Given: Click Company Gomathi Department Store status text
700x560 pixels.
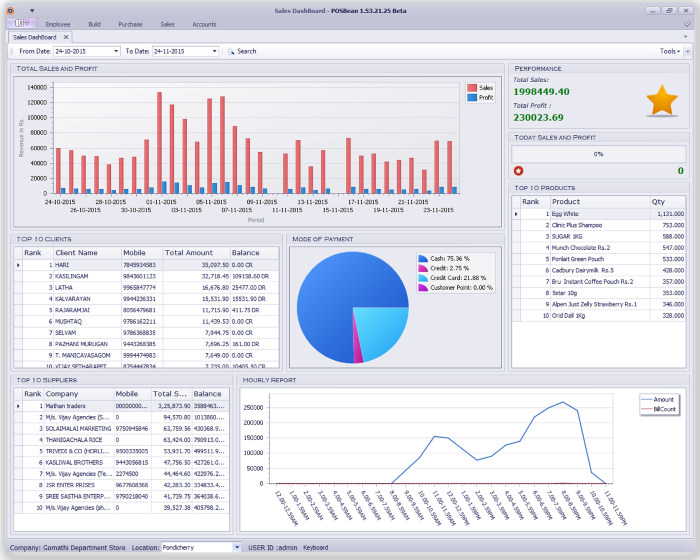Looking at the screenshot, I should point(67,547).
